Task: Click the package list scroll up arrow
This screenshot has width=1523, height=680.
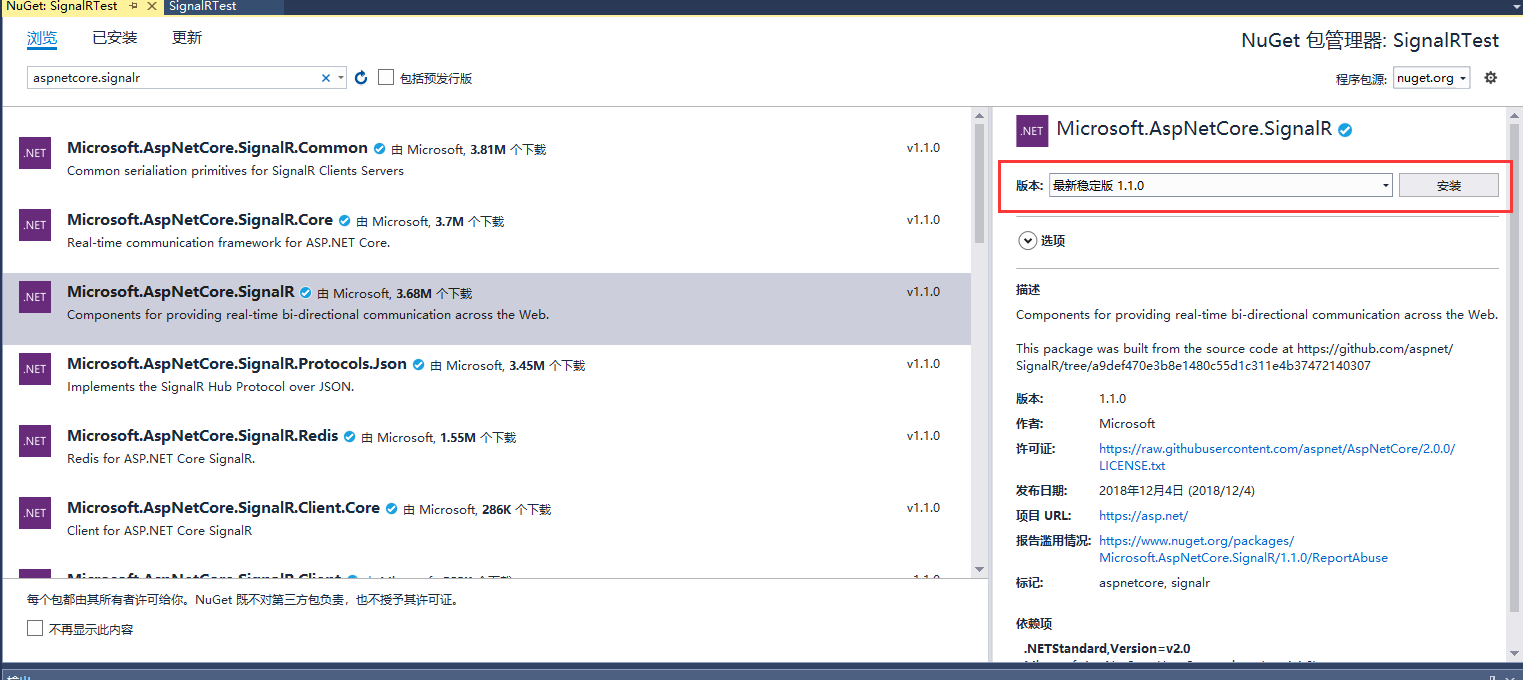Action: click(x=980, y=117)
